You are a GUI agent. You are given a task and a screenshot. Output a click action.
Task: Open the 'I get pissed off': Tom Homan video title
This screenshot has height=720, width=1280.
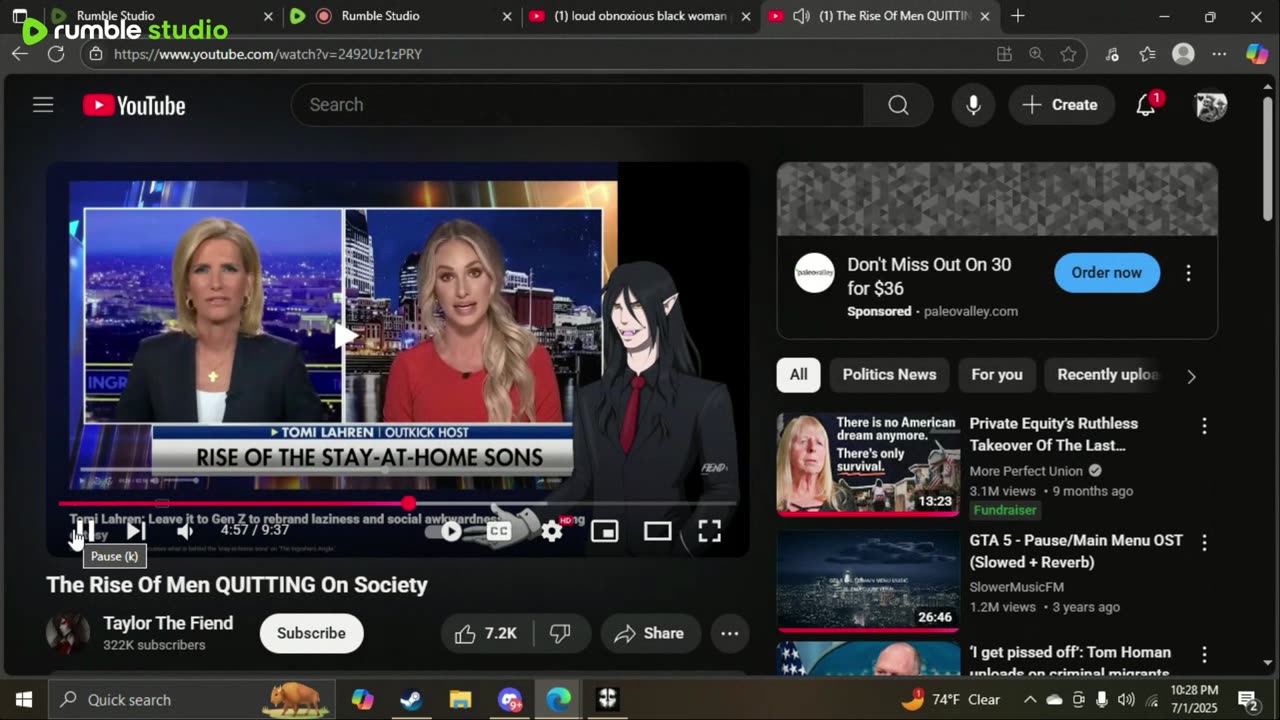[x=1070, y=662]
